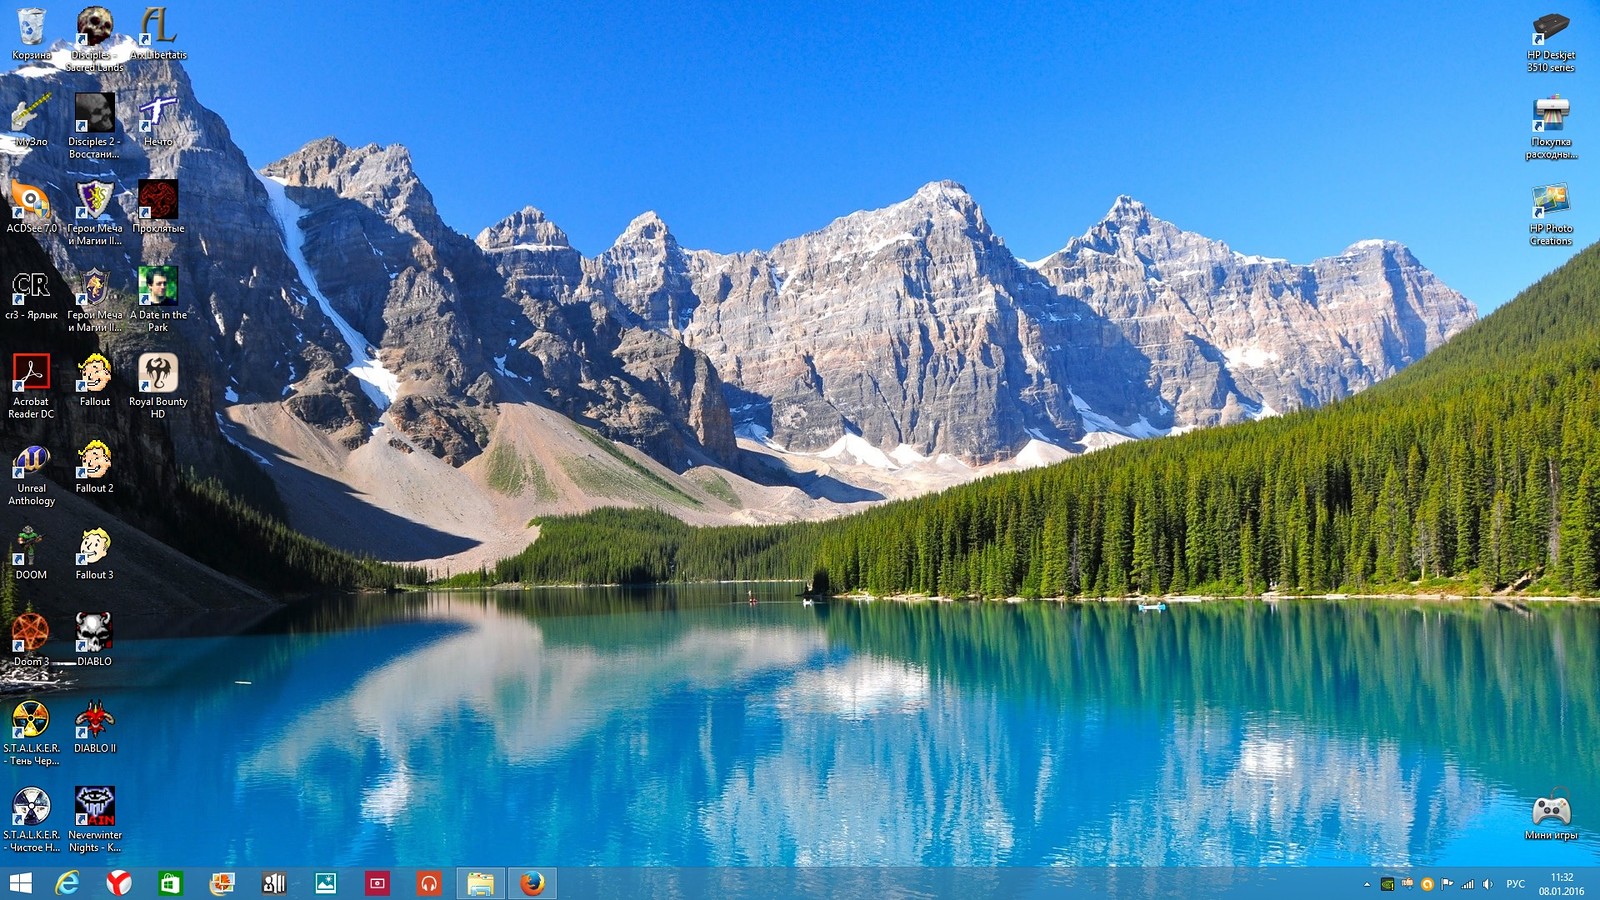Click the Нечто desktop shortcut
1600x900 pixels.
(x=158, y=121)
